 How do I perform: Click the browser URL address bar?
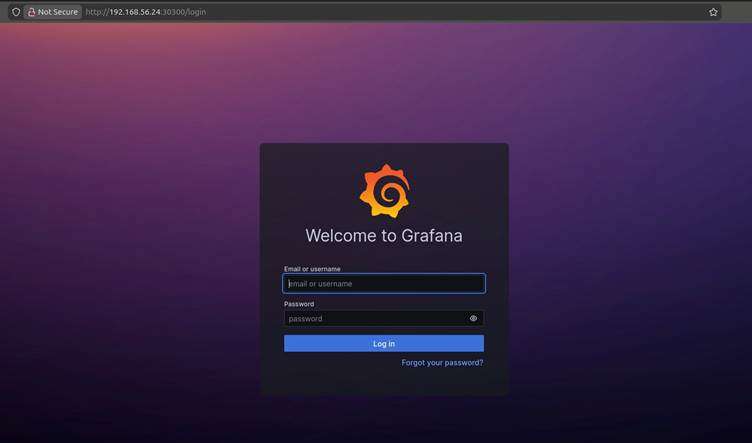point(400,12)
